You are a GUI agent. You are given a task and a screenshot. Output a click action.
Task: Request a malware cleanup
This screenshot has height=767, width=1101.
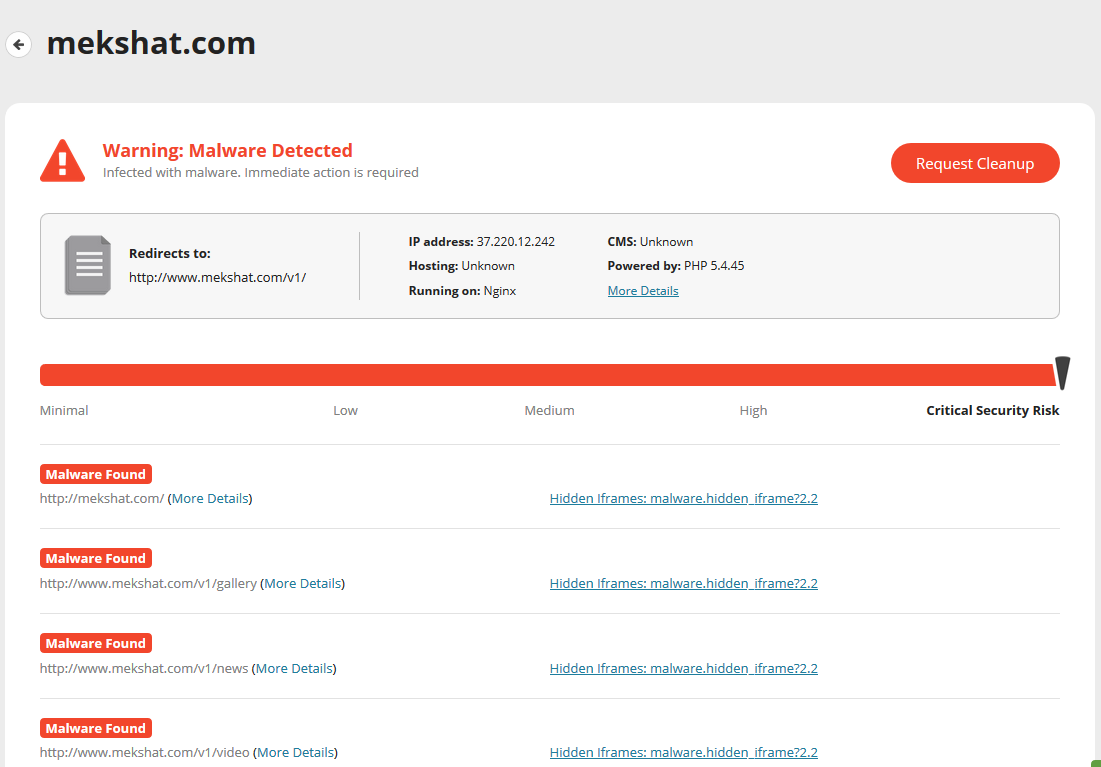975,163
